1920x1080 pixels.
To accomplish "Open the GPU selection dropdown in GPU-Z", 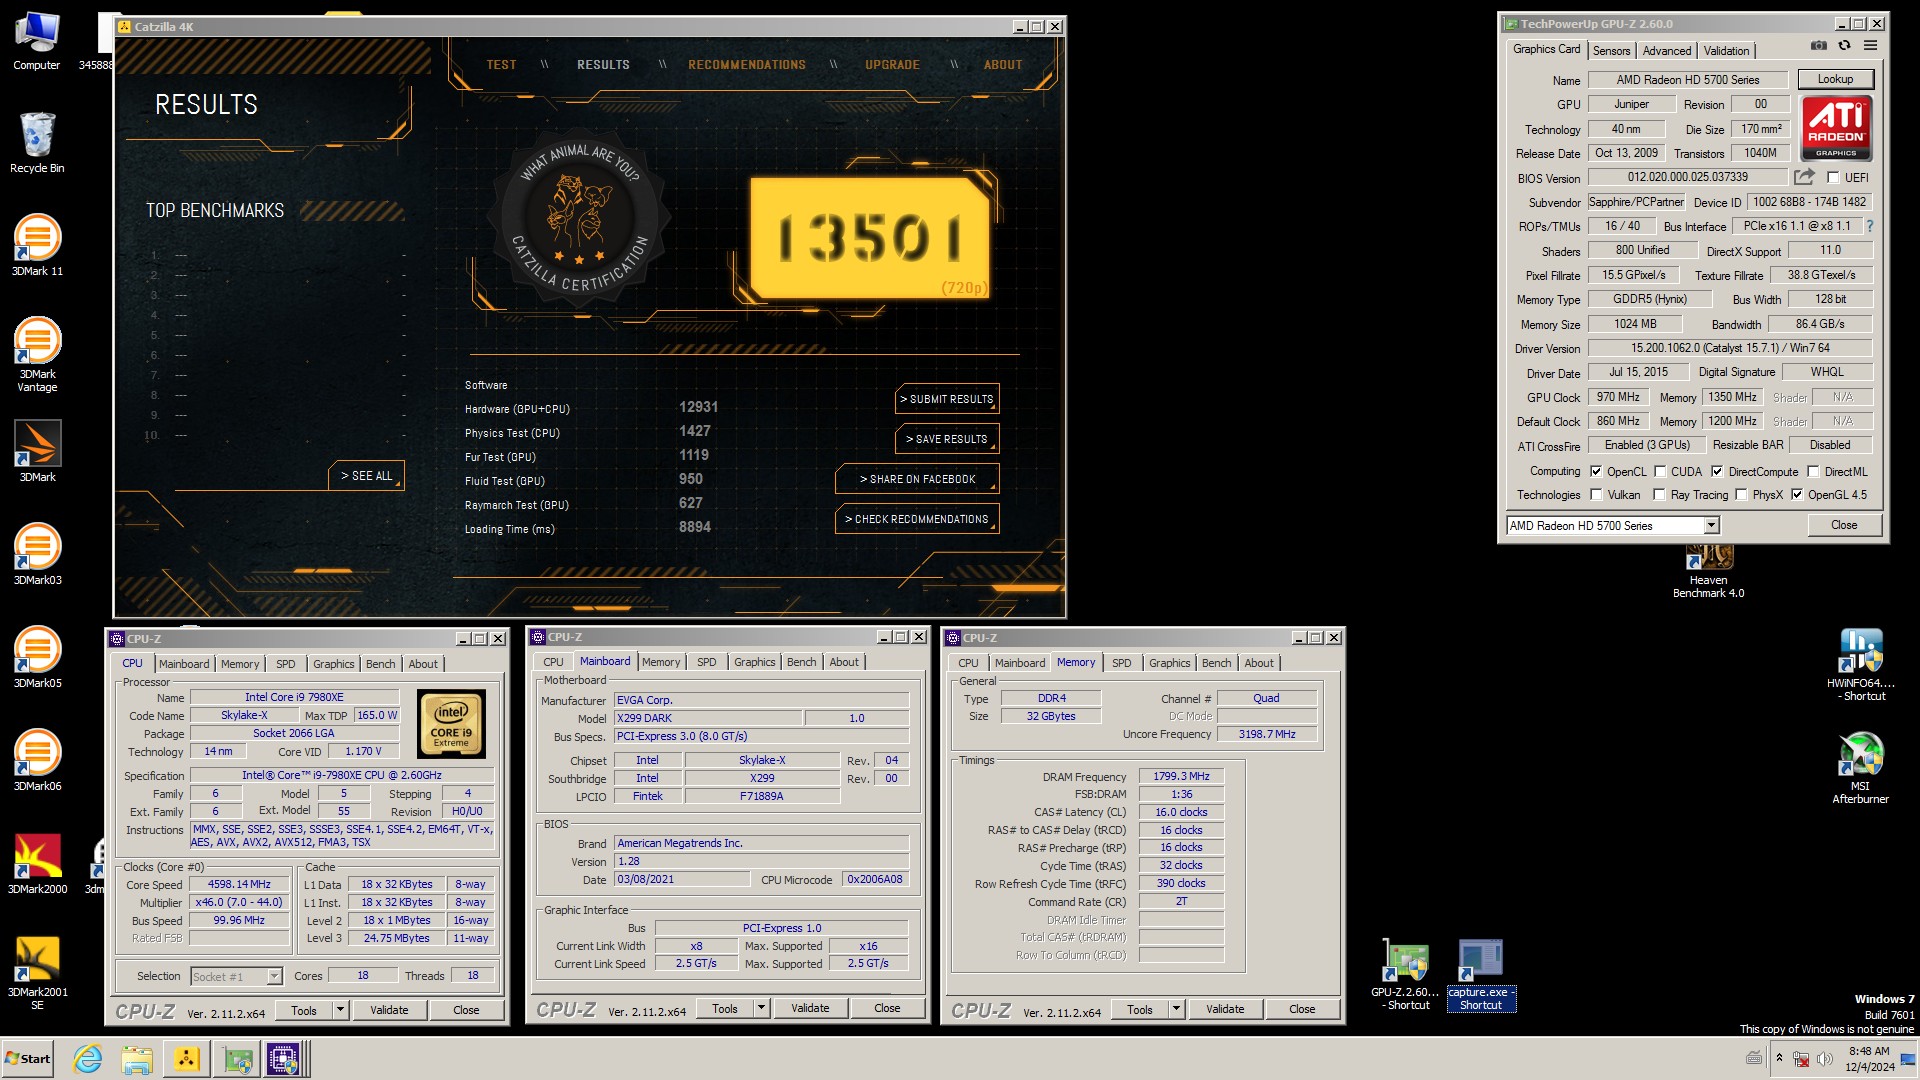I will click(x=1711, y=525).
